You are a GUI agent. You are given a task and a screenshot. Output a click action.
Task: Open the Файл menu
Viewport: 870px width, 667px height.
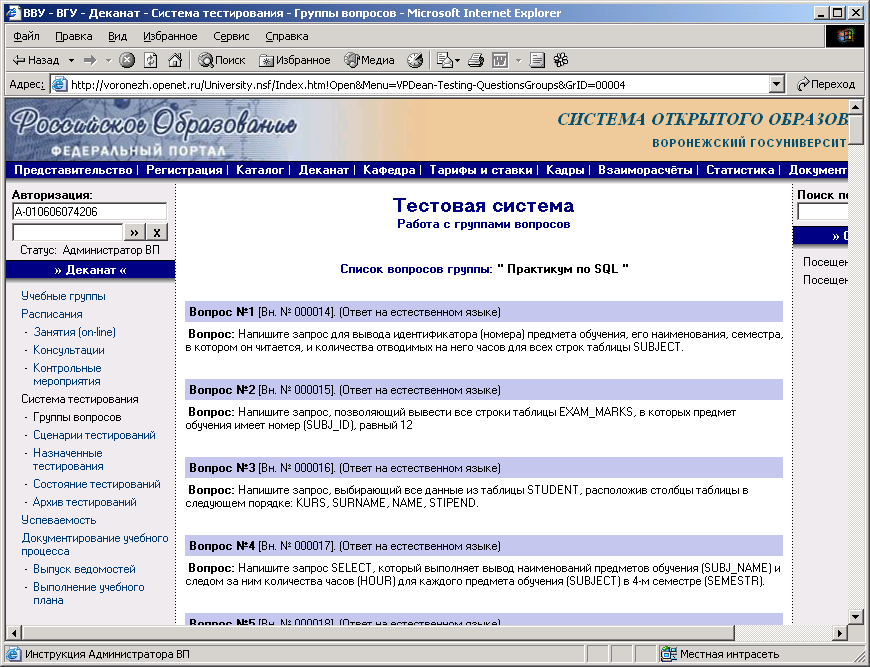pyautogui.click(x=26, y=36)
